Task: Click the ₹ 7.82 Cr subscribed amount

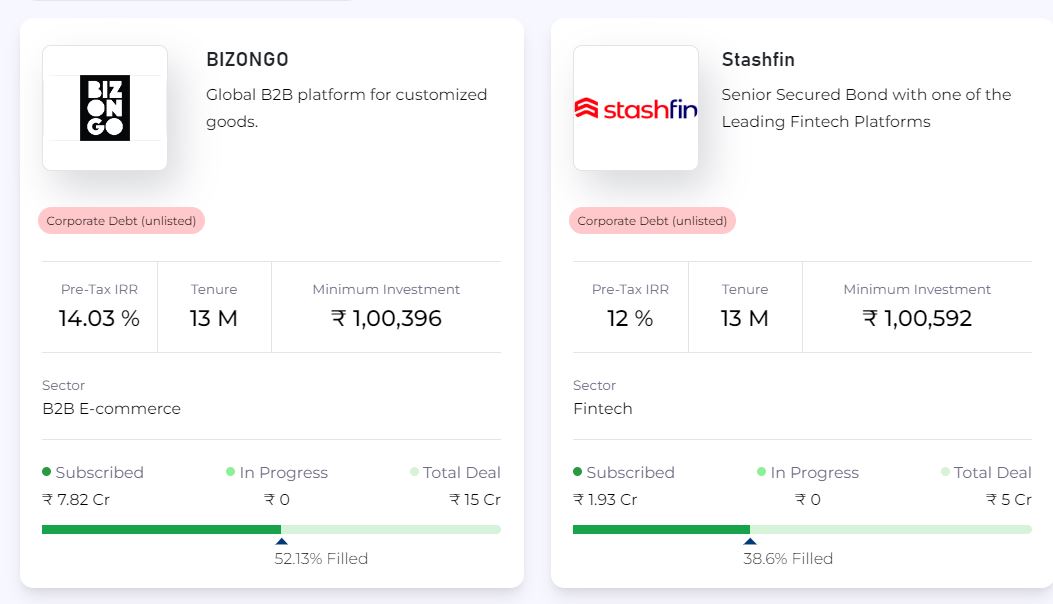Action: (x=76, y=500)
